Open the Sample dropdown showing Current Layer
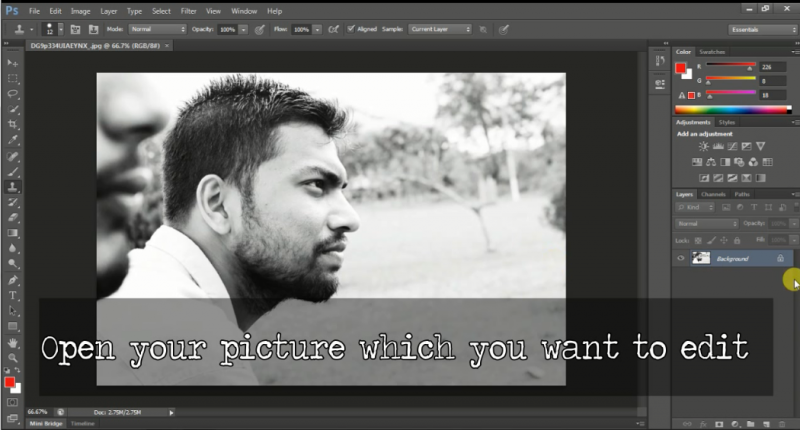800x430 pixels. click(x=439, y=29)
